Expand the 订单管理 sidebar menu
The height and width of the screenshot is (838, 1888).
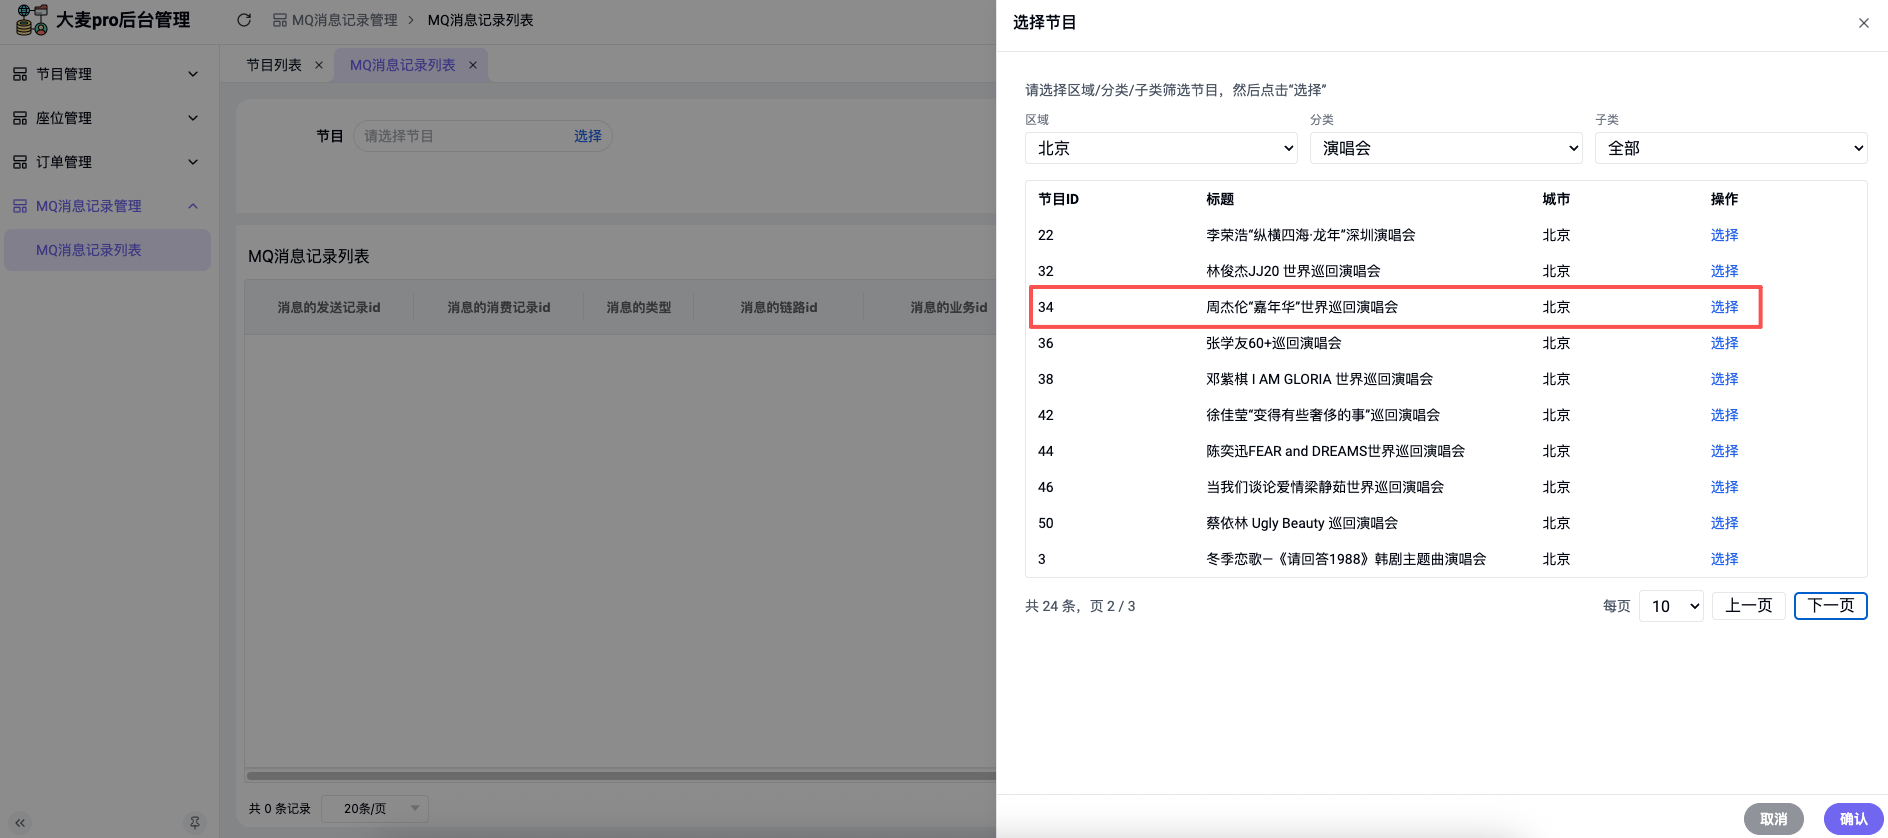(x=108, y=162)
